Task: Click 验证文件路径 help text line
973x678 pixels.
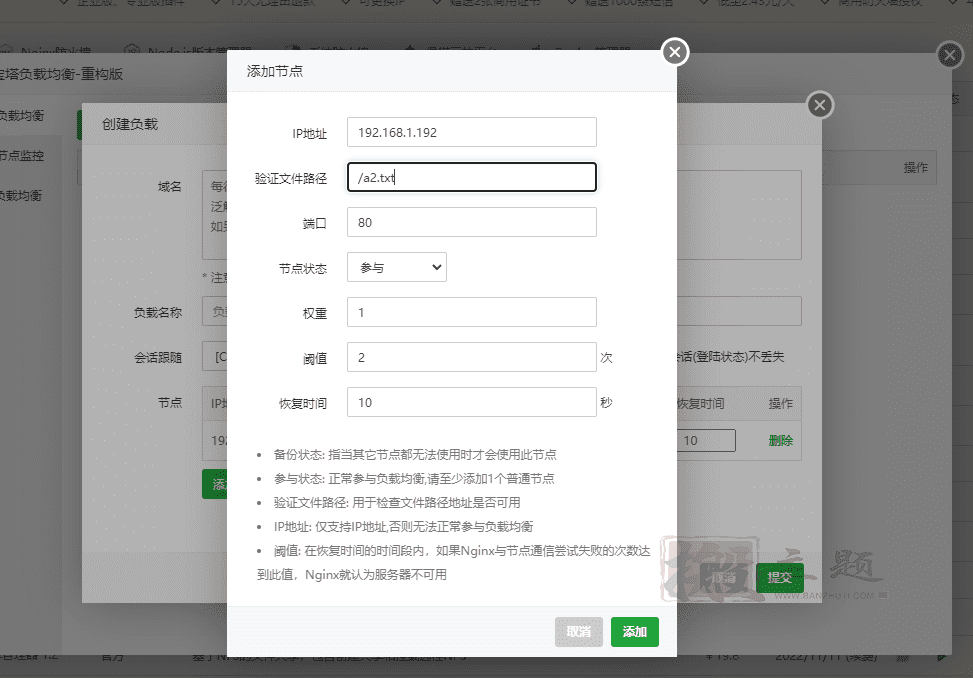Action: (397, 502)
